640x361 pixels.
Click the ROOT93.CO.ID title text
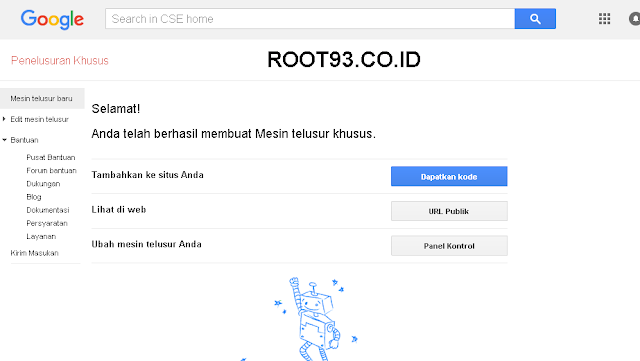tap(344, 60)
